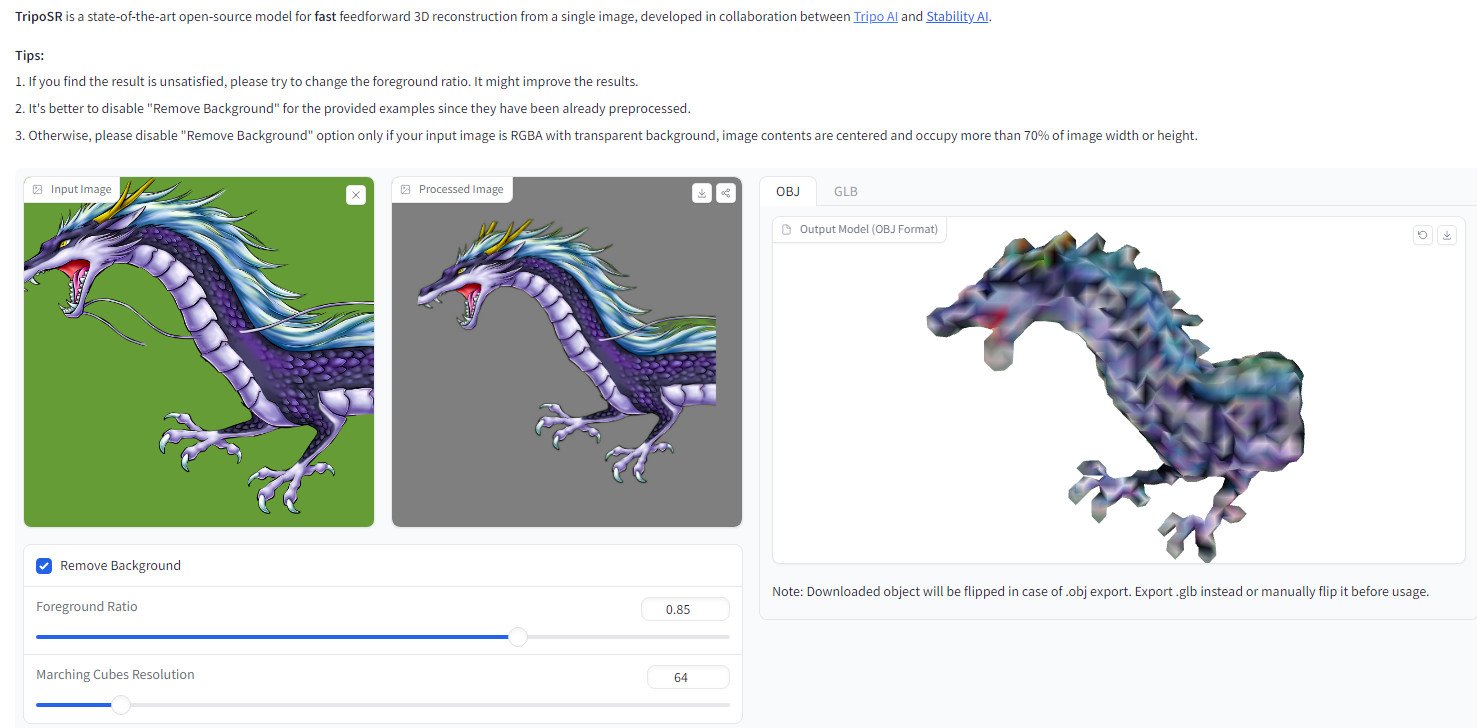Image resolution: width=1477 pixels, height=728 pixels.
Task: Click the Output Model file icon
Action: point(787,229)
